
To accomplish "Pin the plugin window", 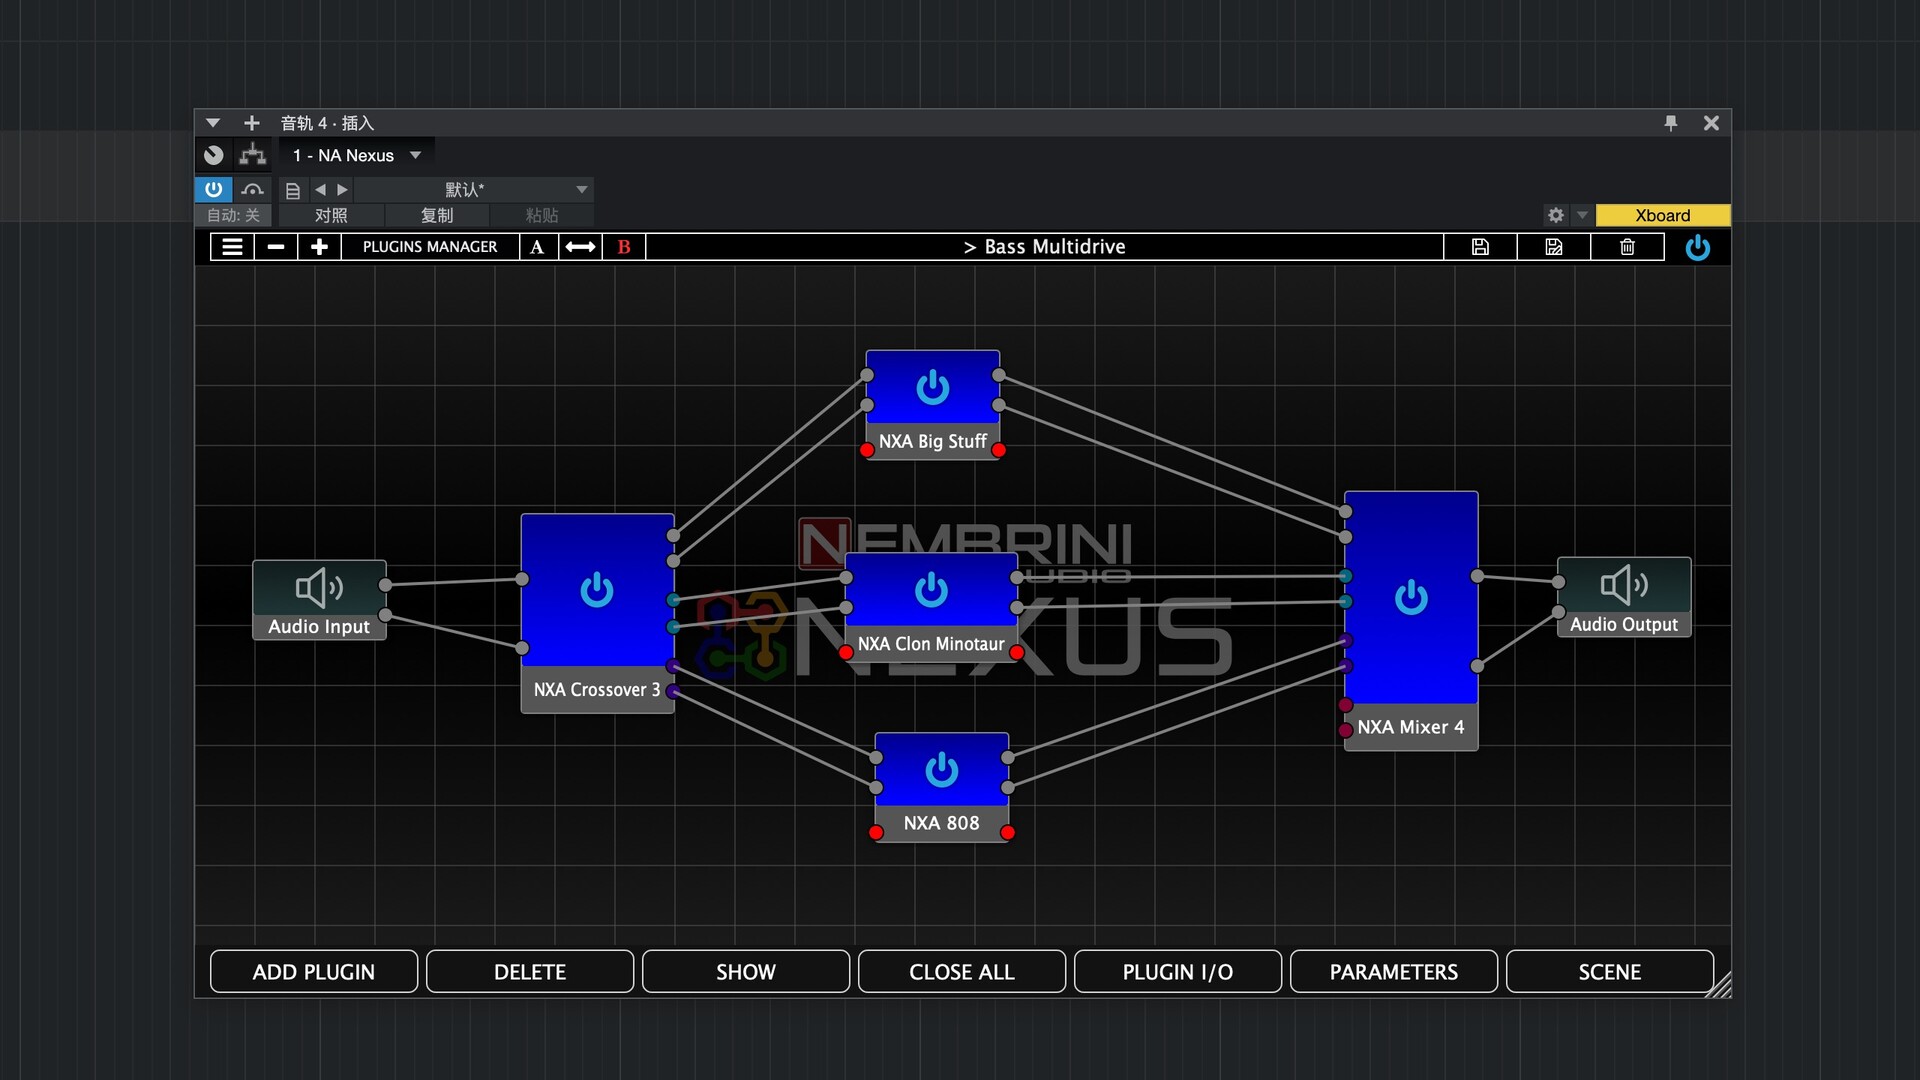I will click(x=1671, y=123).
